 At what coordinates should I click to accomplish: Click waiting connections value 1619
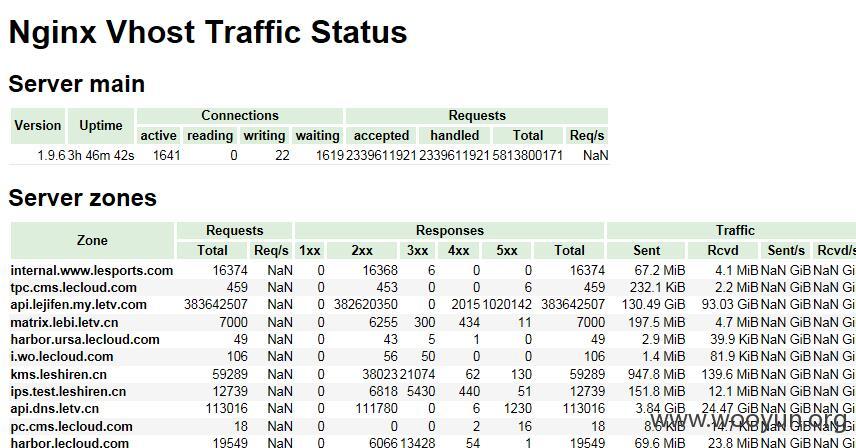(x=330, y=156)
